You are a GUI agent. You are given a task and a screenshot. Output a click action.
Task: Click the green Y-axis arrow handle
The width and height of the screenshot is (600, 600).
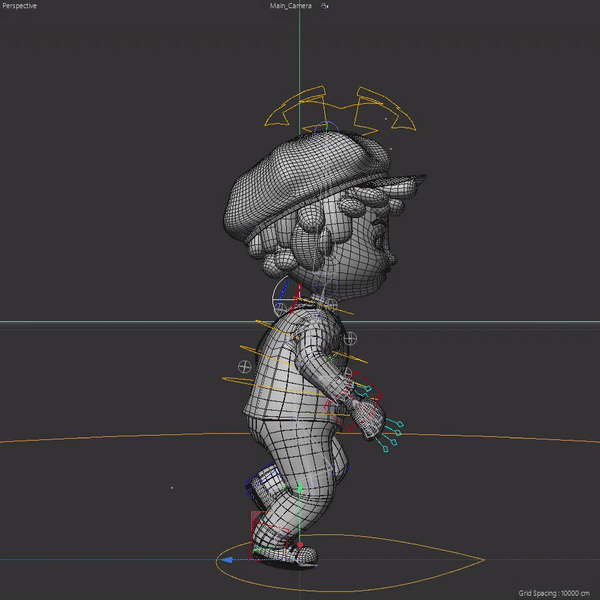tap(300, 488)
